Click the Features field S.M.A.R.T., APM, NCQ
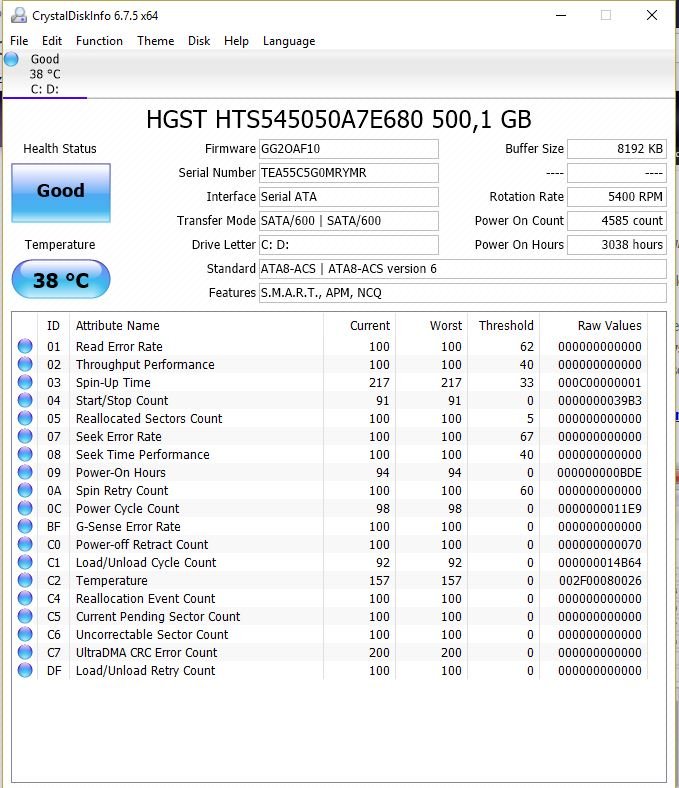Screen dimensions: 679x788 pyautogui.click(x=463, y=293)
